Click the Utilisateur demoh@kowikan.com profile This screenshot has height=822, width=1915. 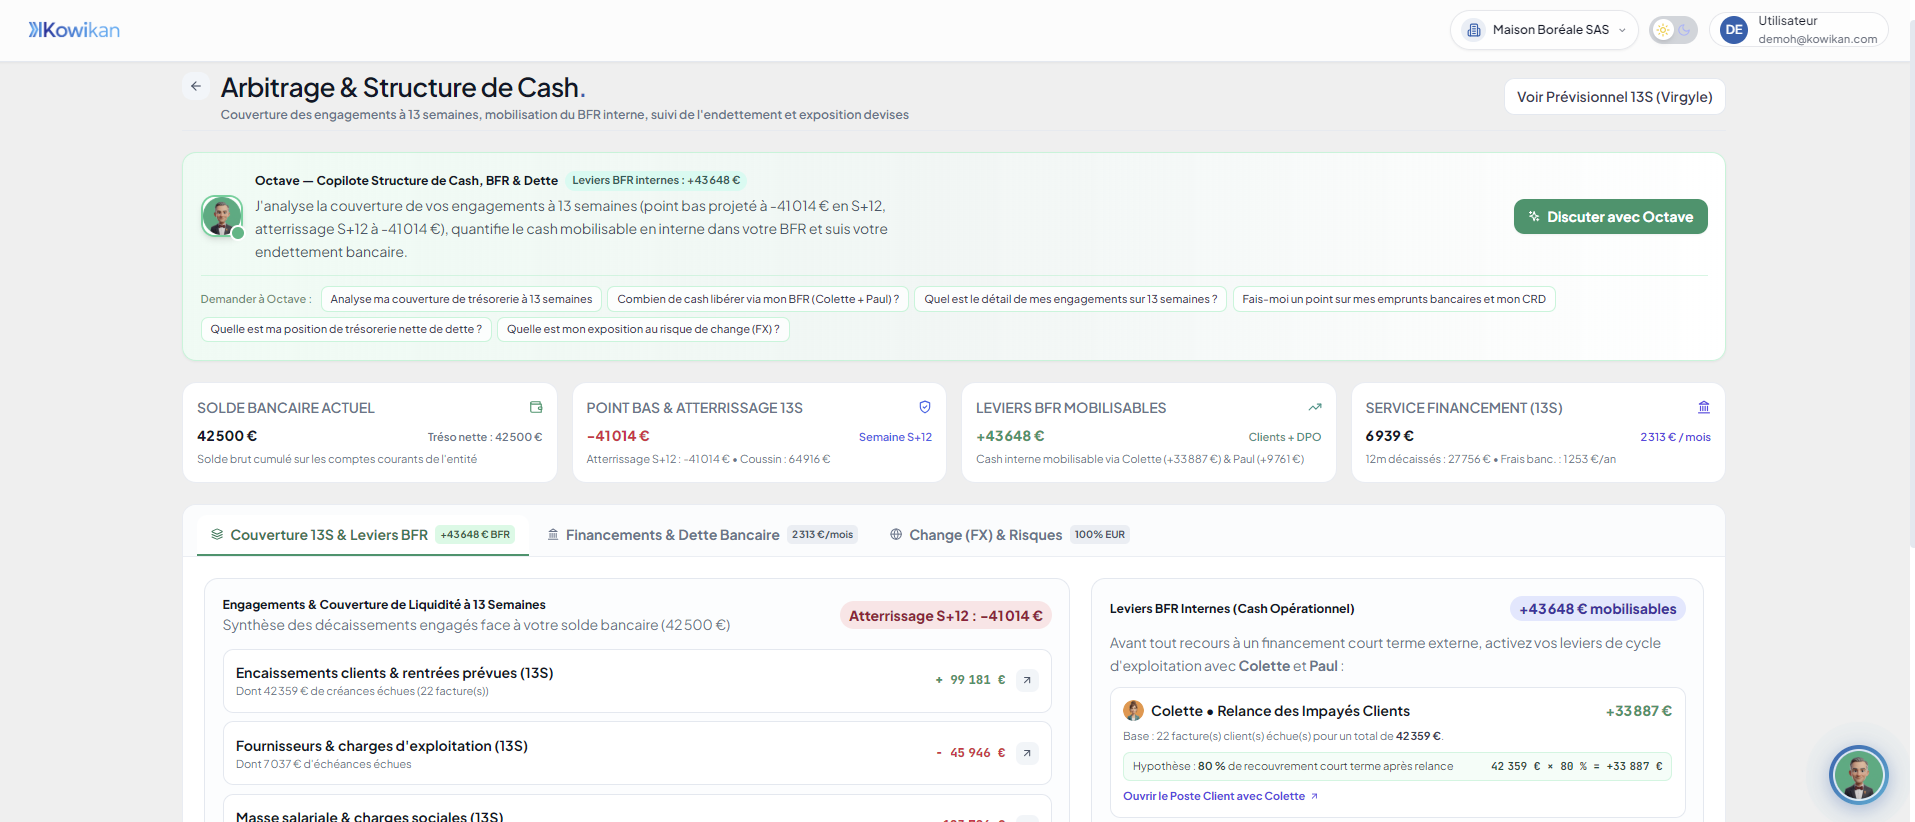(1799, 30)
